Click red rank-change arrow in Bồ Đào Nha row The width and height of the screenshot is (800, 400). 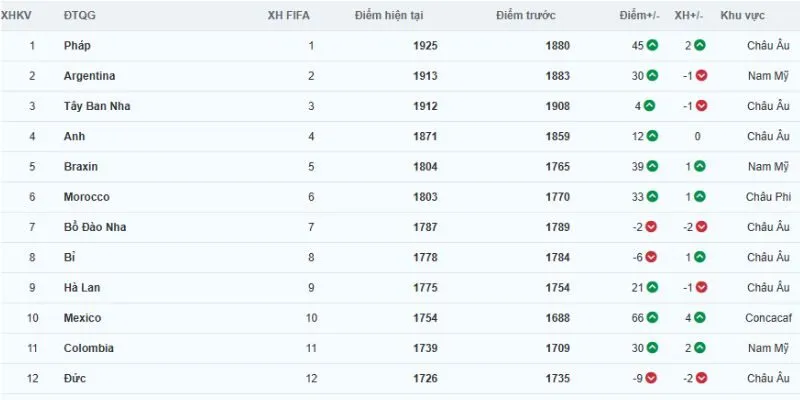[x=702, y=227]
